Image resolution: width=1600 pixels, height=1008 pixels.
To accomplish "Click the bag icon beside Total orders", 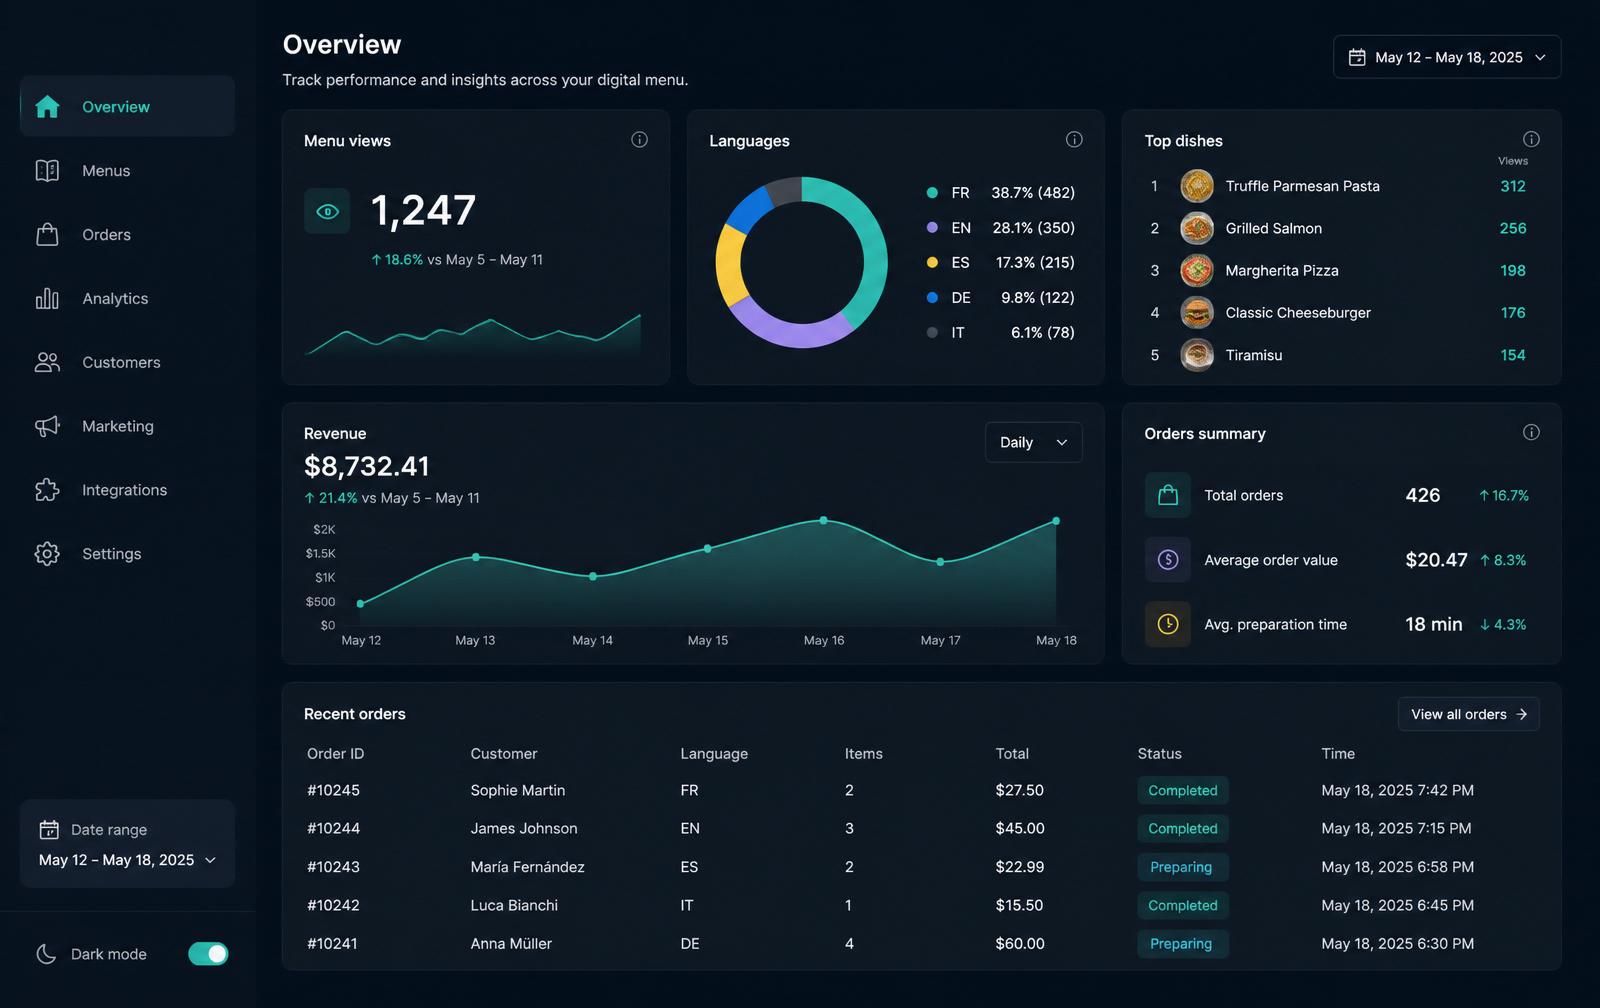I will tap(1168, 495).
